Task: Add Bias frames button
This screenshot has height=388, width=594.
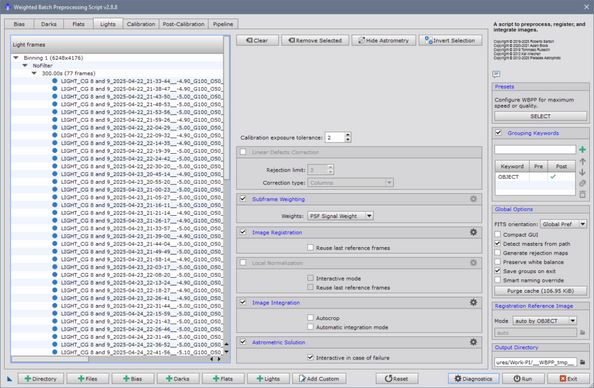Action: (133, 379)
